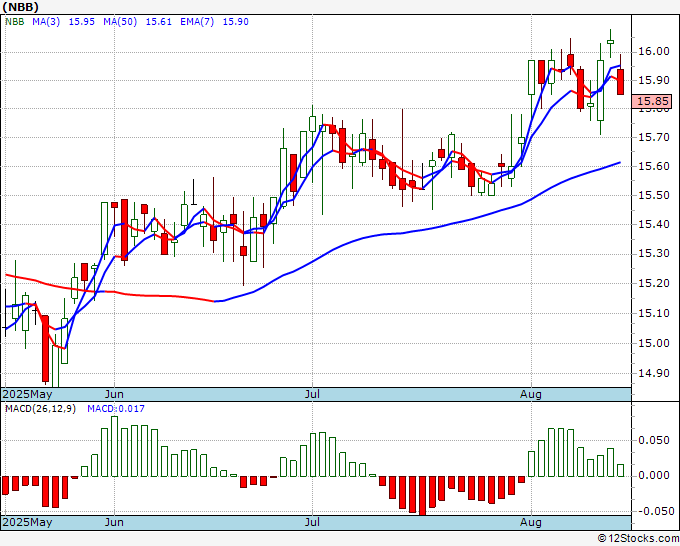This screenshot has width=680, height=546.
Task: Click the EMA(7) legend label
Action: tap(197, 22)
